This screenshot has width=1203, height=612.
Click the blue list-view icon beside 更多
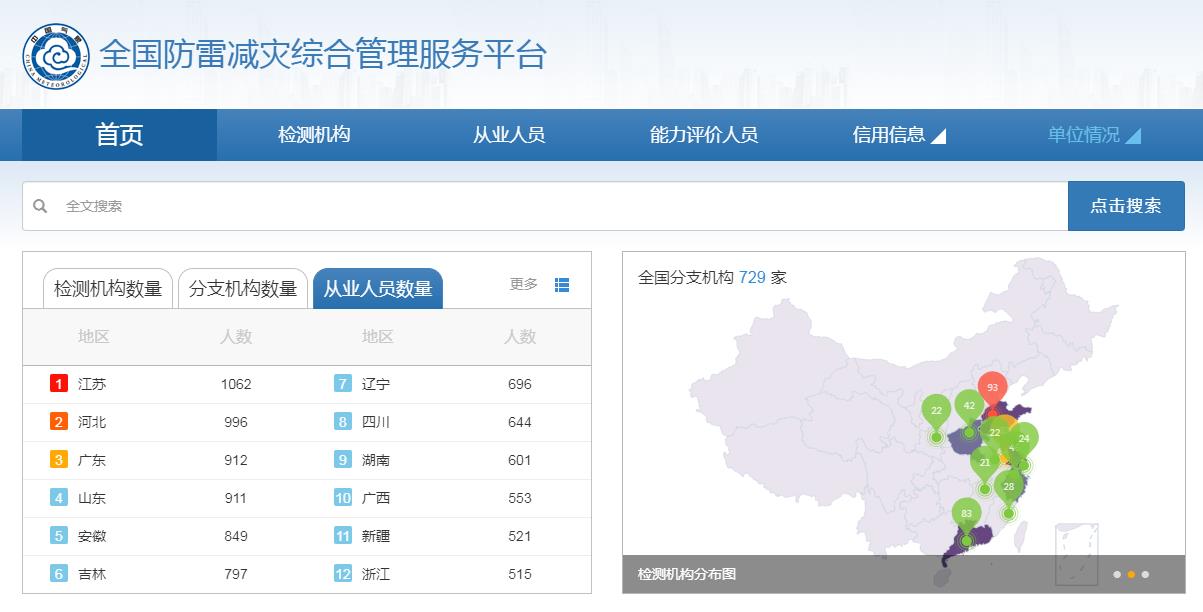pos(561,284)
